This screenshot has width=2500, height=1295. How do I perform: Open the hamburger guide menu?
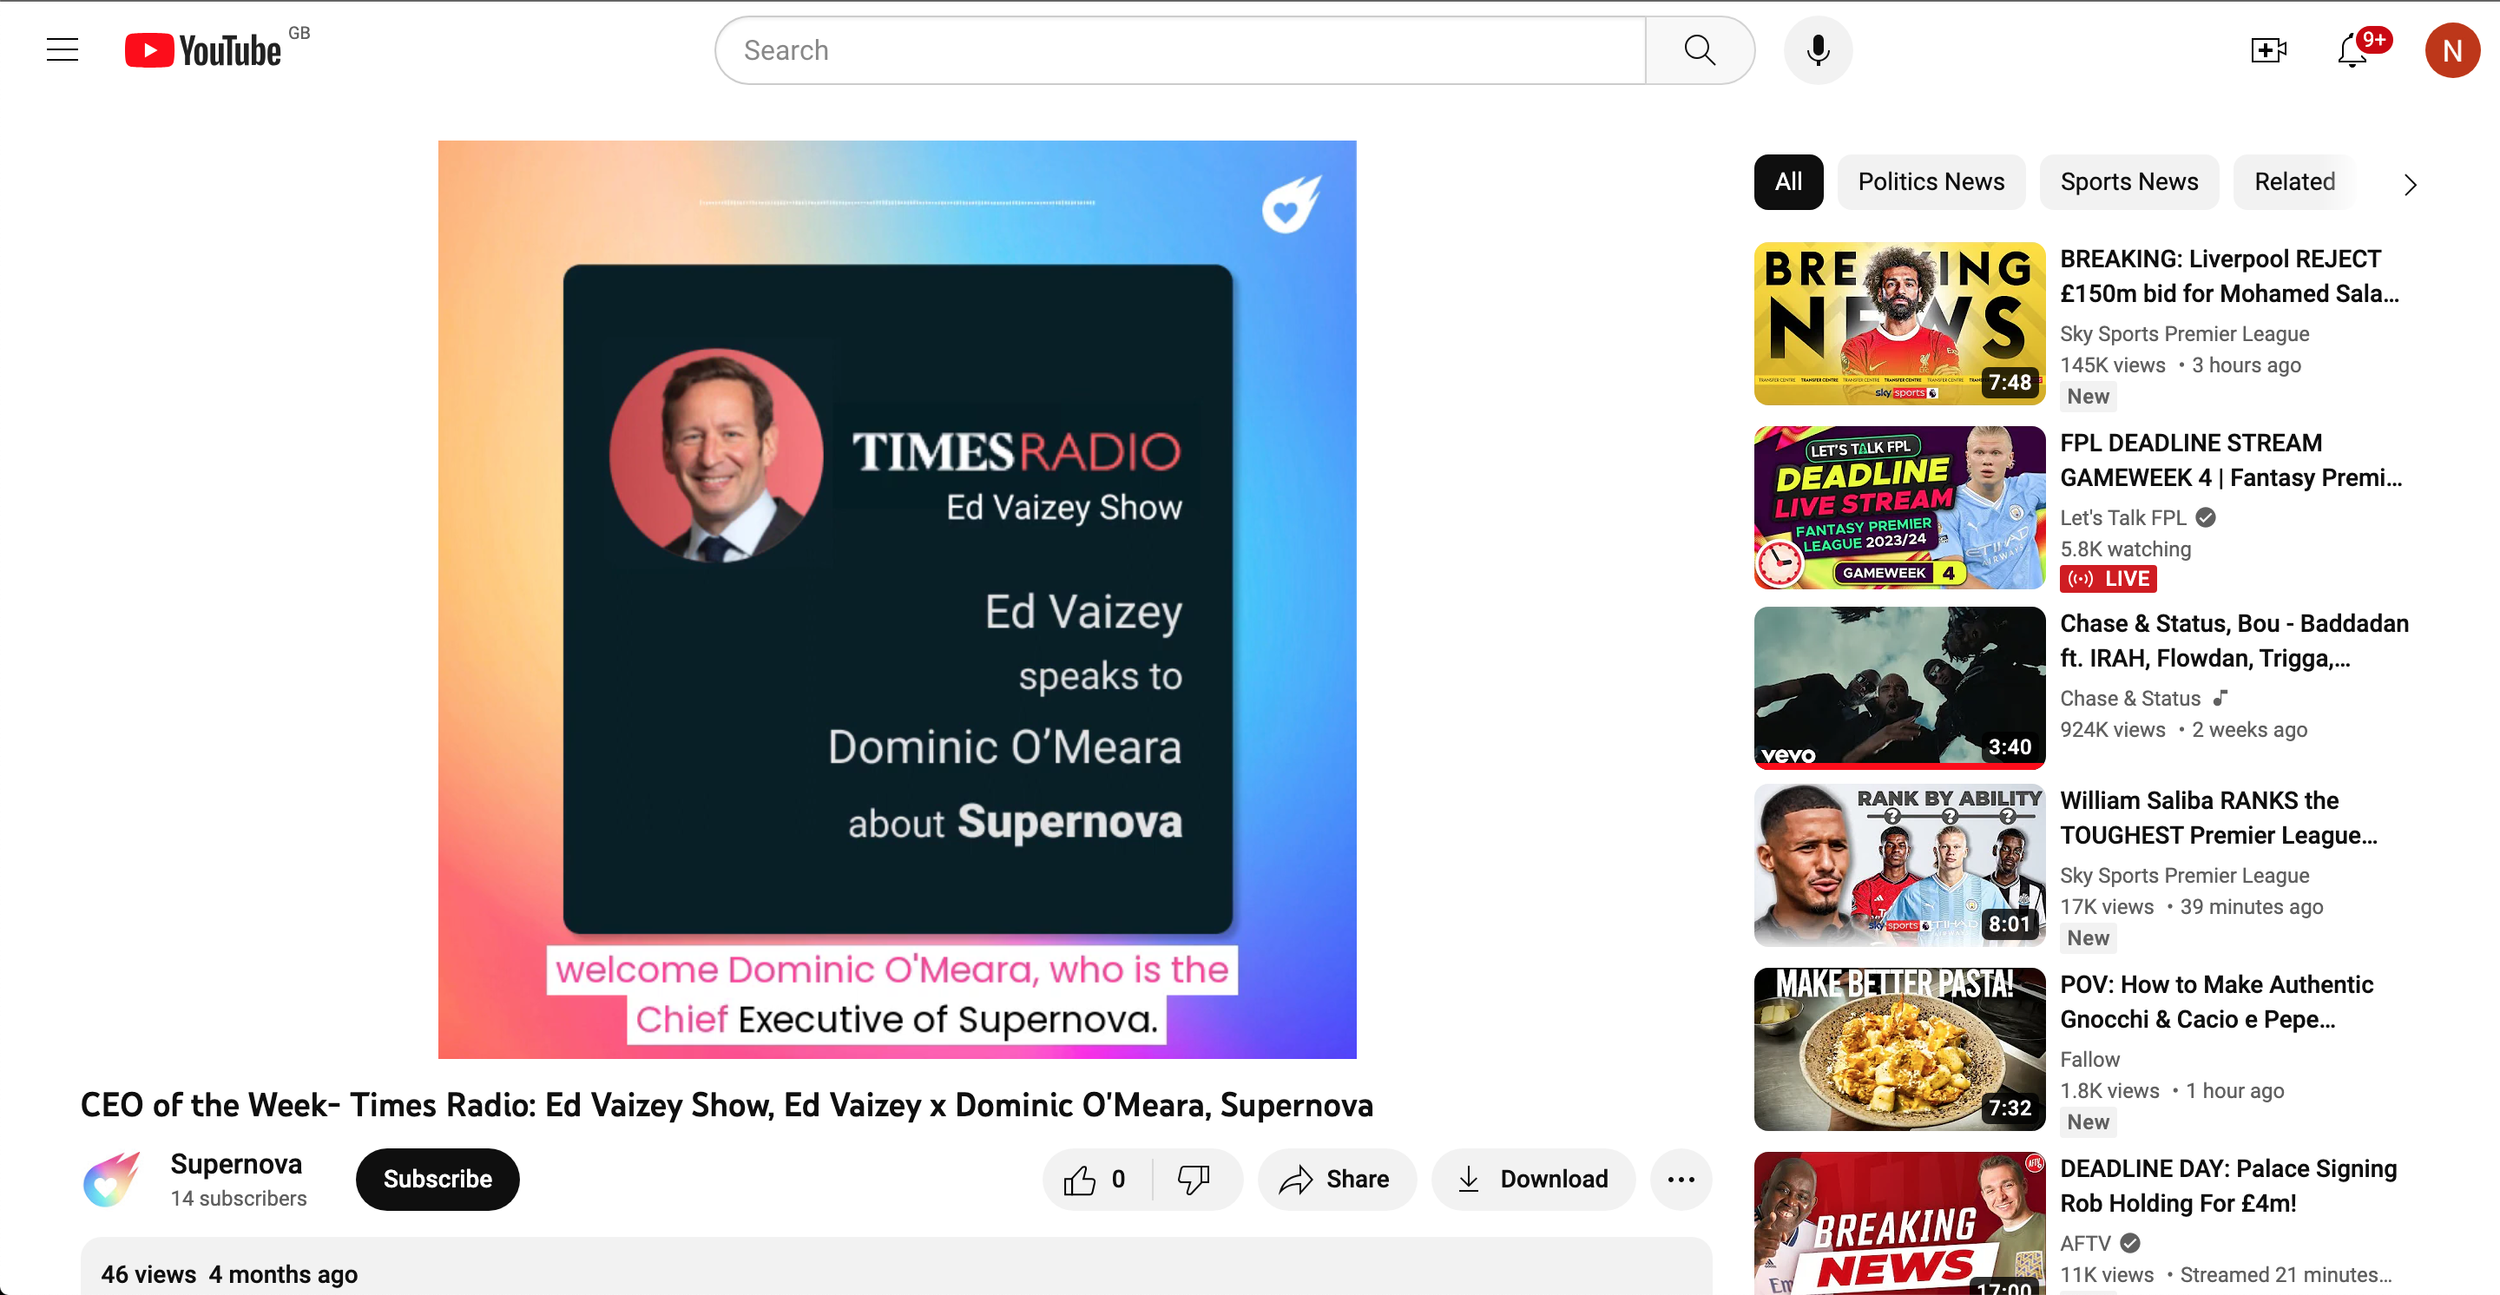coord(62,50)
